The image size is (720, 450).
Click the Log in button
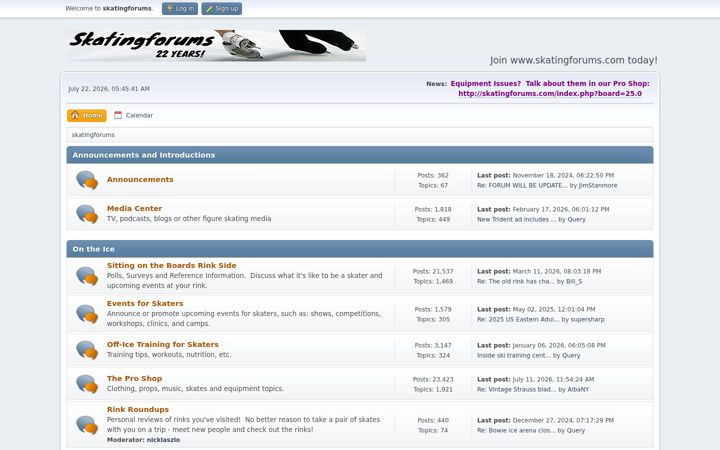click(180, 8)
